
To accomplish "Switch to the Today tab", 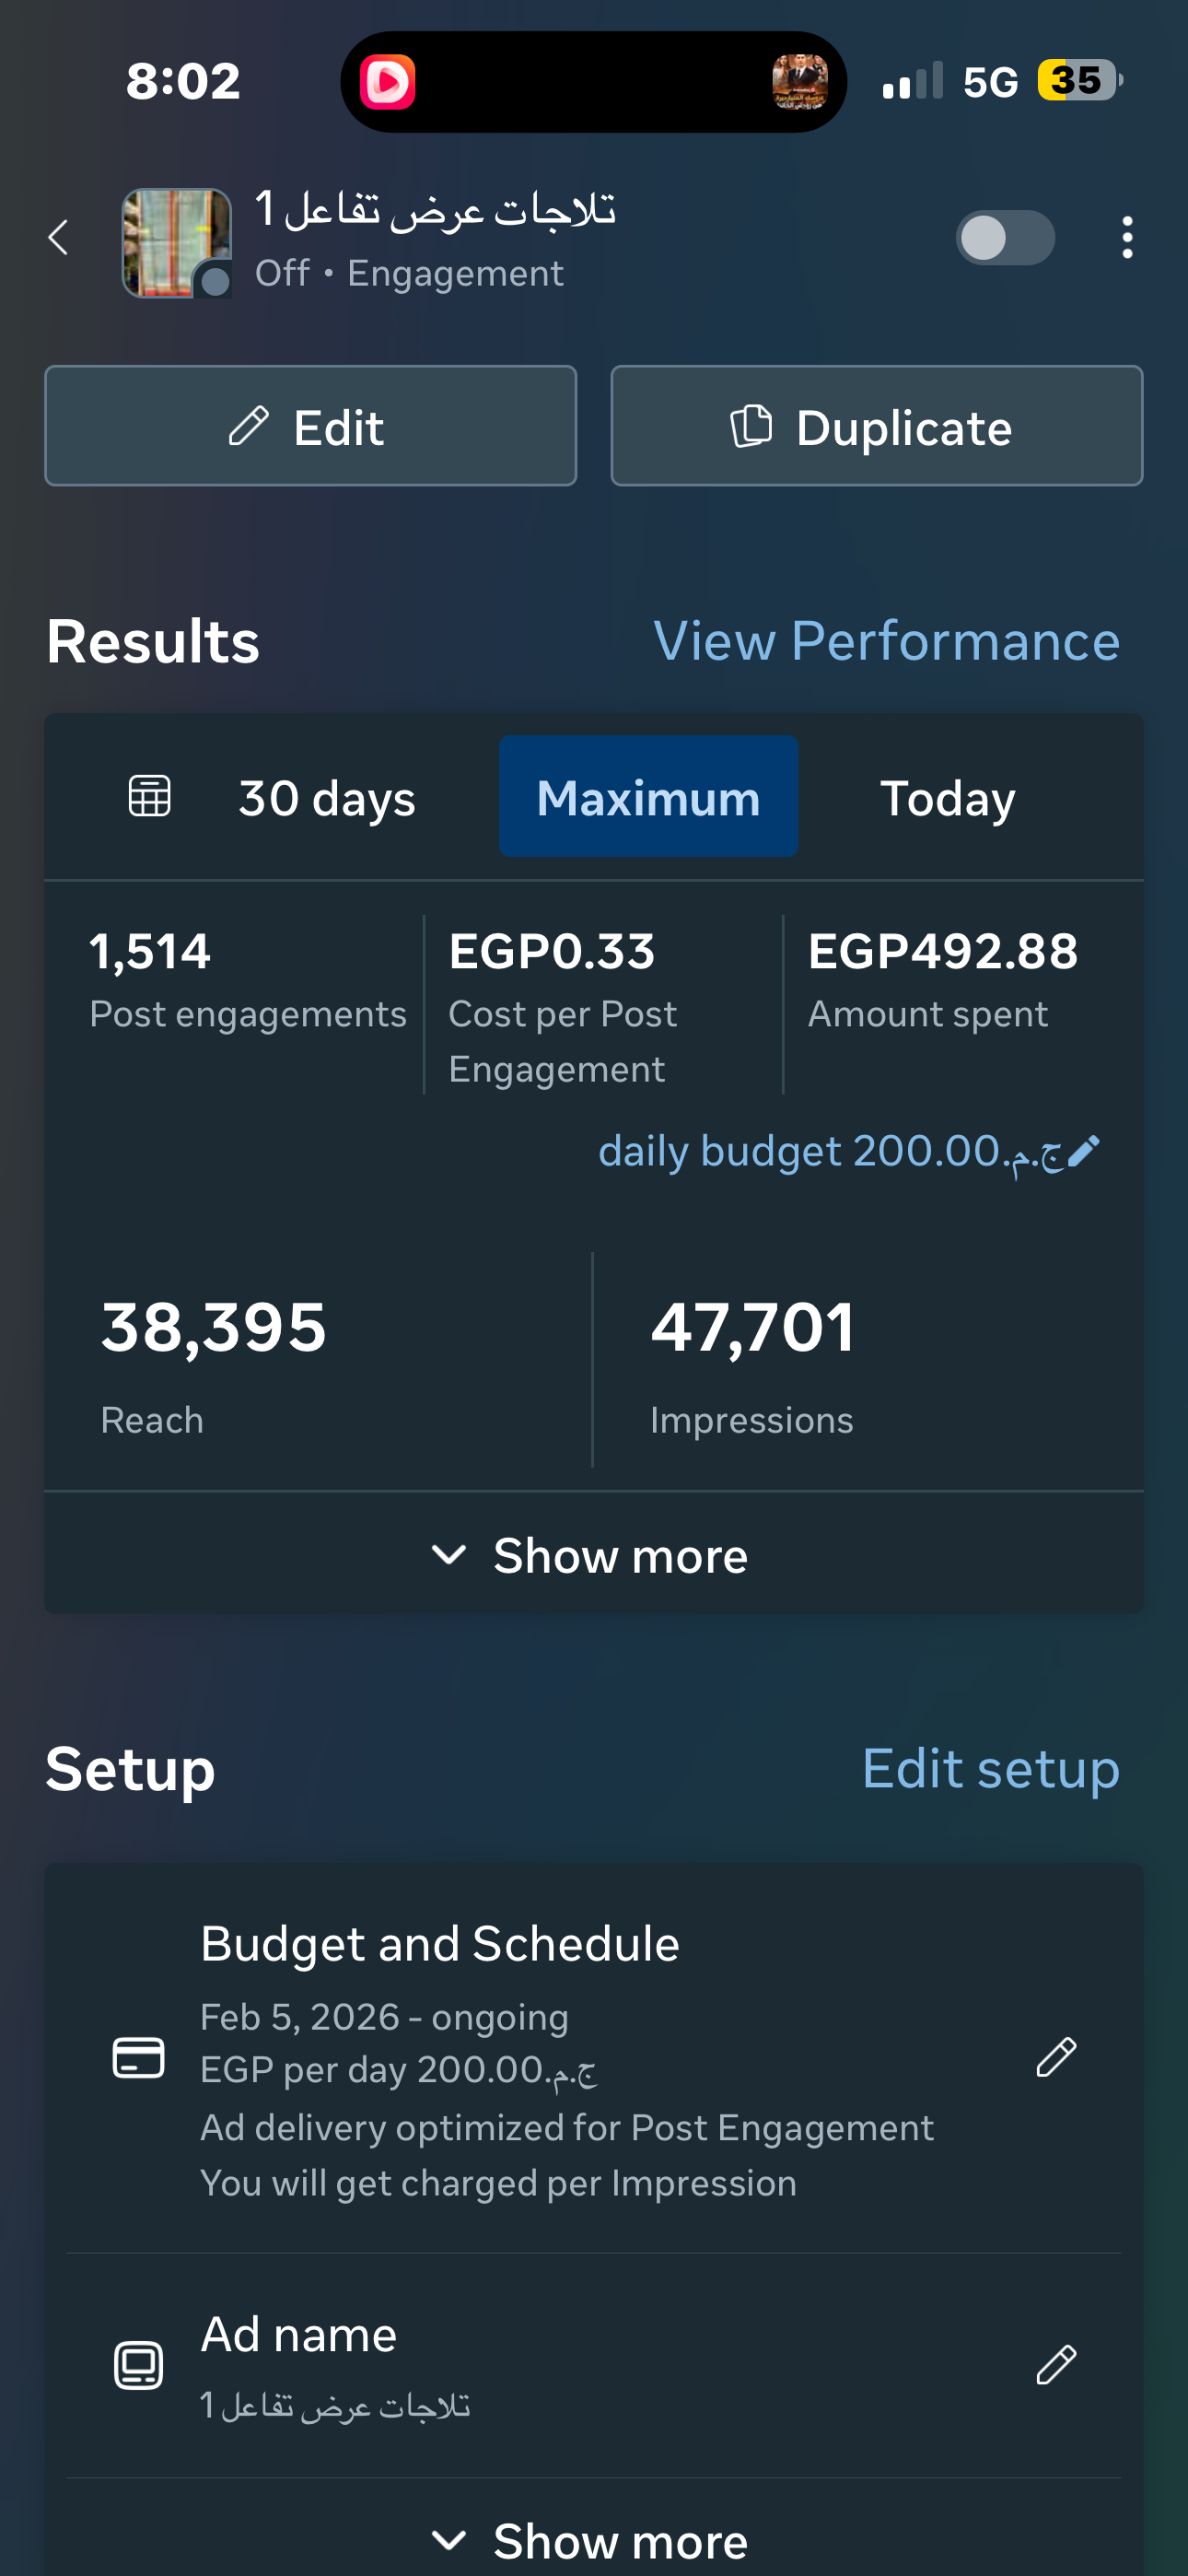I will (x=947, y=798).
